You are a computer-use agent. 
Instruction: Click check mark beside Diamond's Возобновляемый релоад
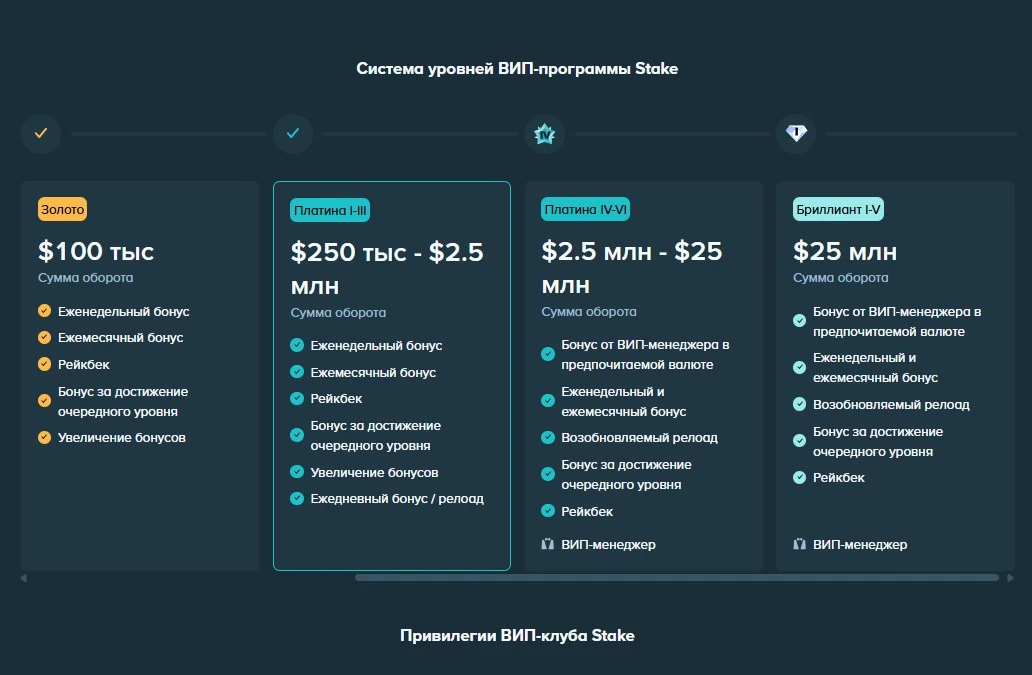tap(799, 404)
